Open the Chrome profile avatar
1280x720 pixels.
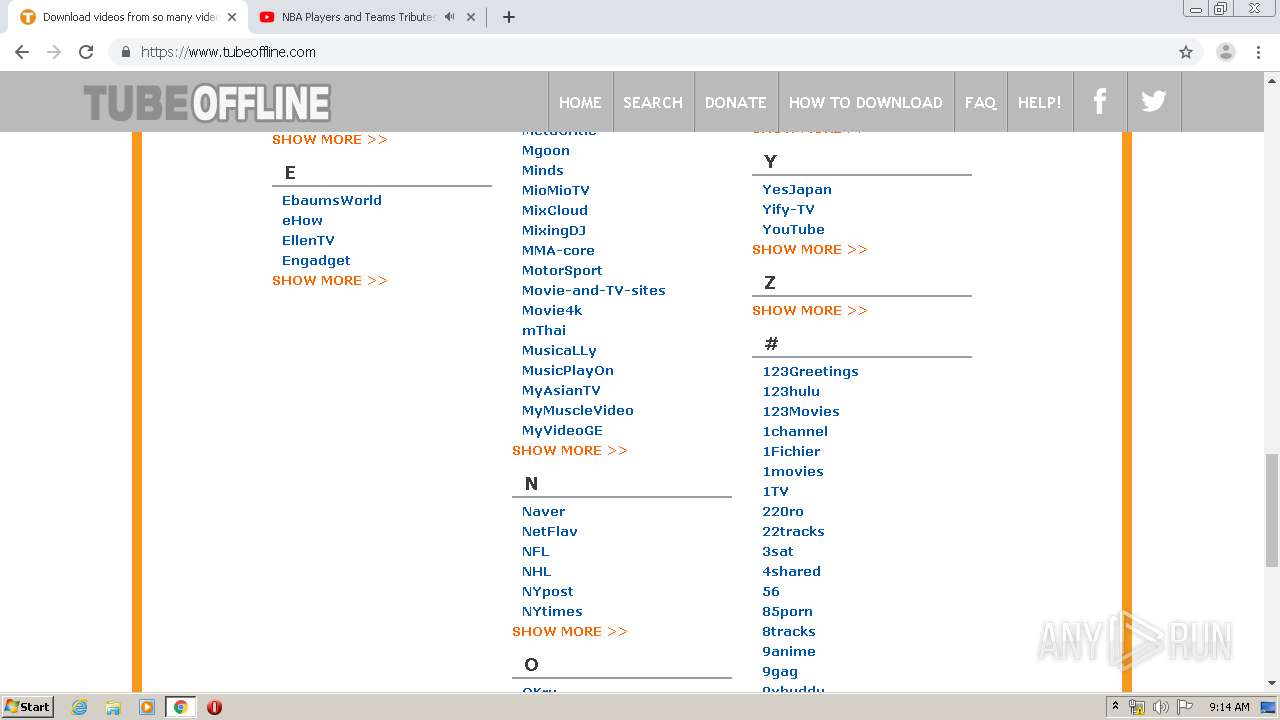(x=1225, y=52)
